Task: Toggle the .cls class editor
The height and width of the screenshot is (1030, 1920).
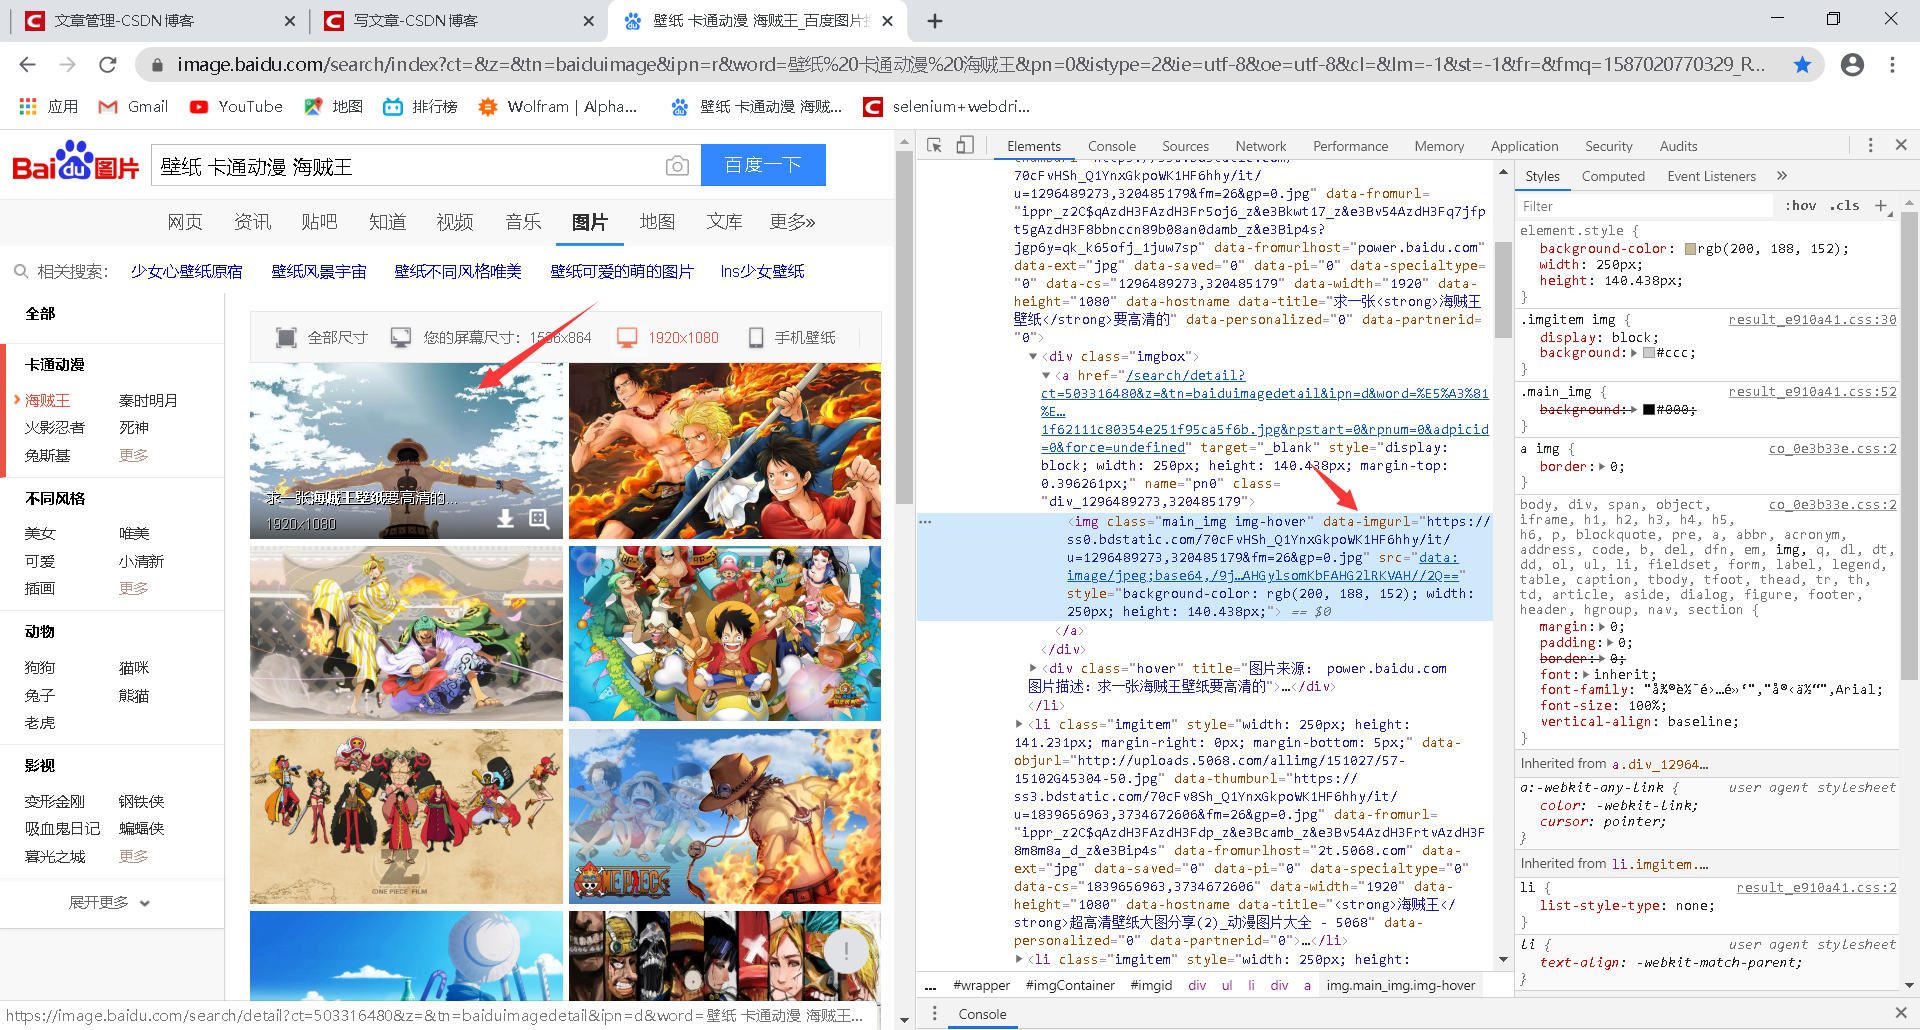Action: tap(1845, 206)
